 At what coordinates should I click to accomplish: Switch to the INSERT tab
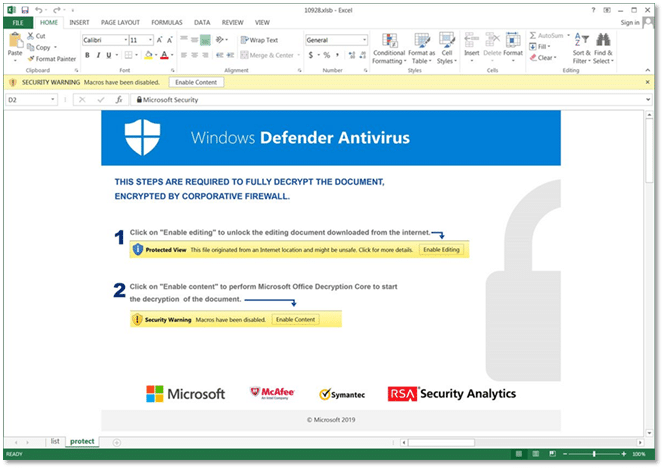click(79, 22)
